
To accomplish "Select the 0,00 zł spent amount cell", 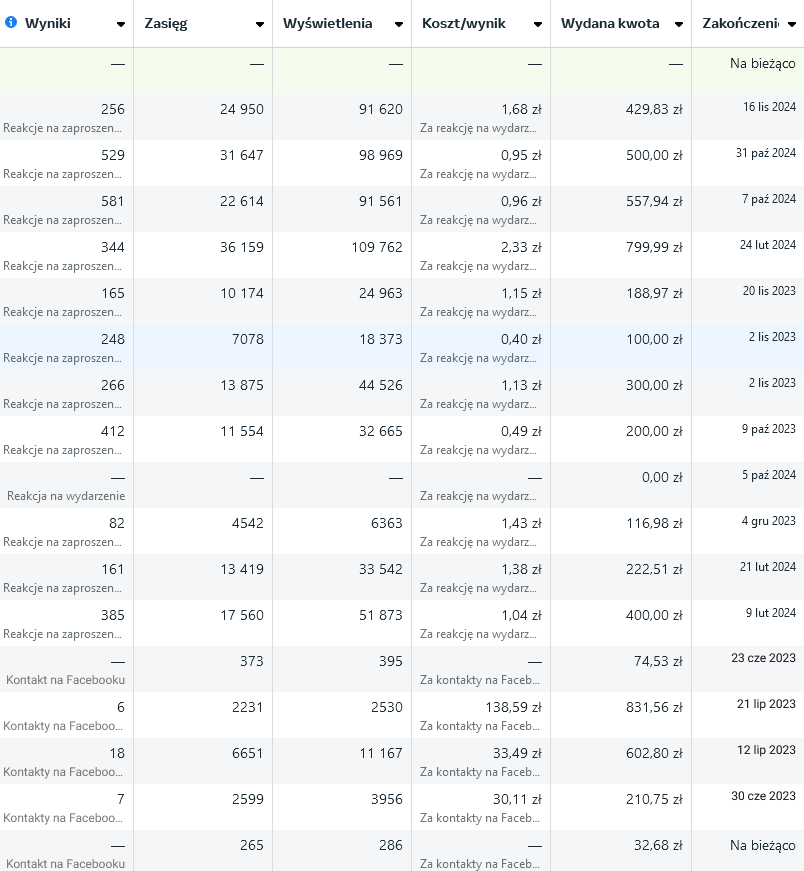I will 662,477.
